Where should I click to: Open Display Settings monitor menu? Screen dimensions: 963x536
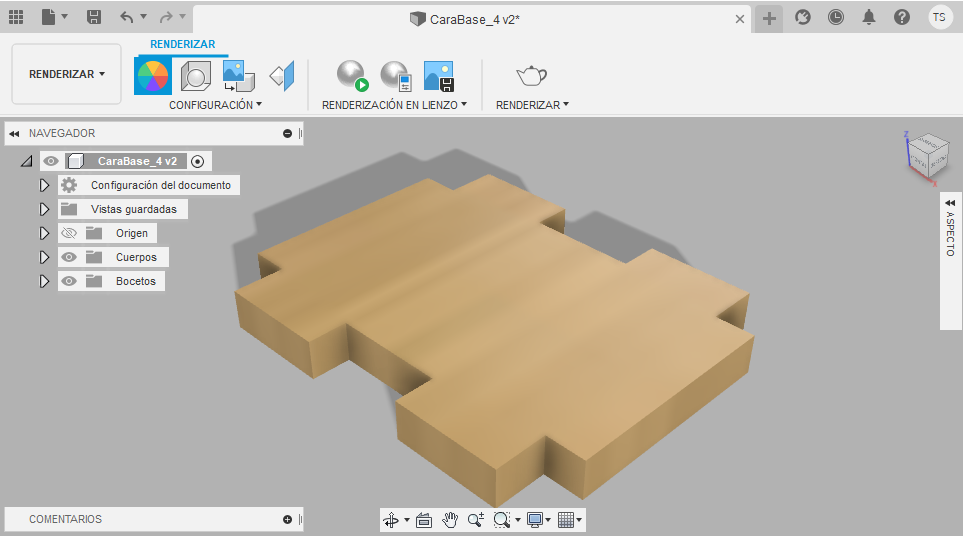(x=539, y=520)
